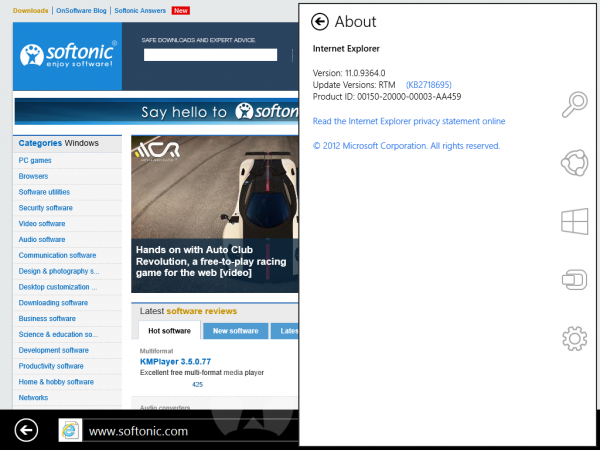Open the Productivity software category
The image size is (600, 450).
51,366
